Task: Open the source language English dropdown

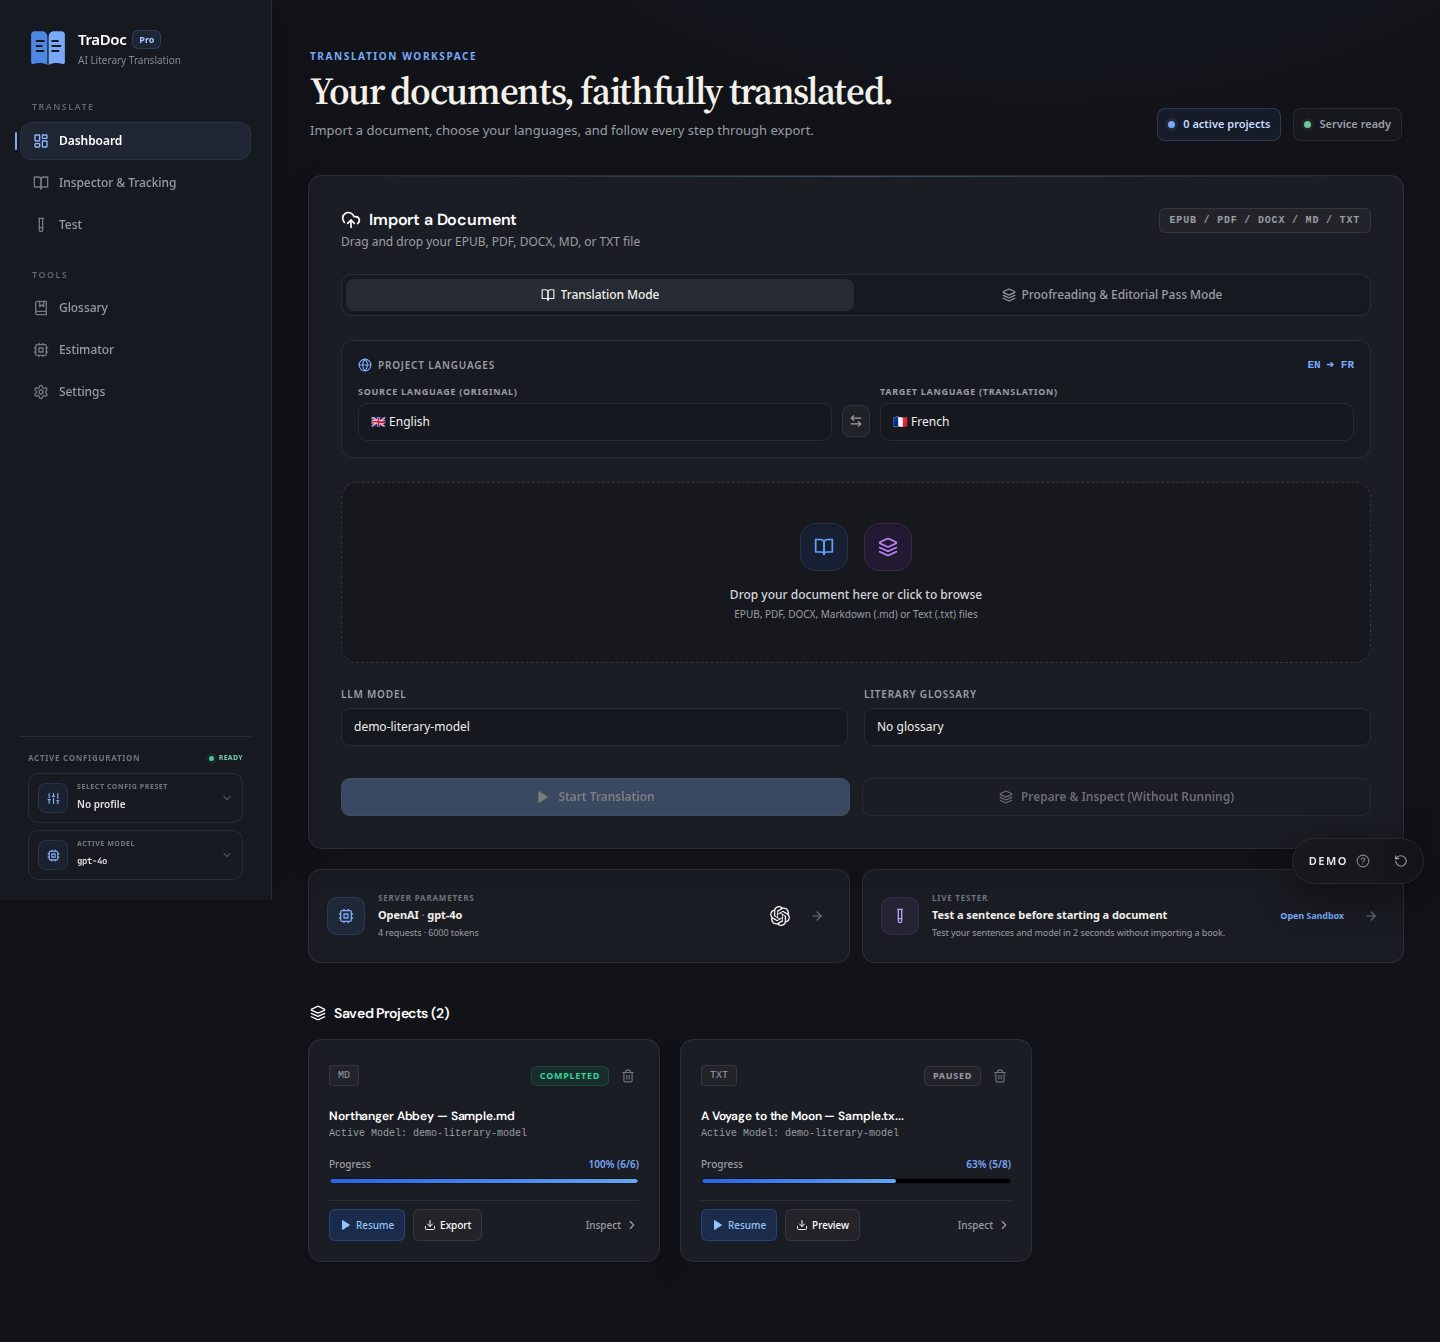Action: (595, 422)
